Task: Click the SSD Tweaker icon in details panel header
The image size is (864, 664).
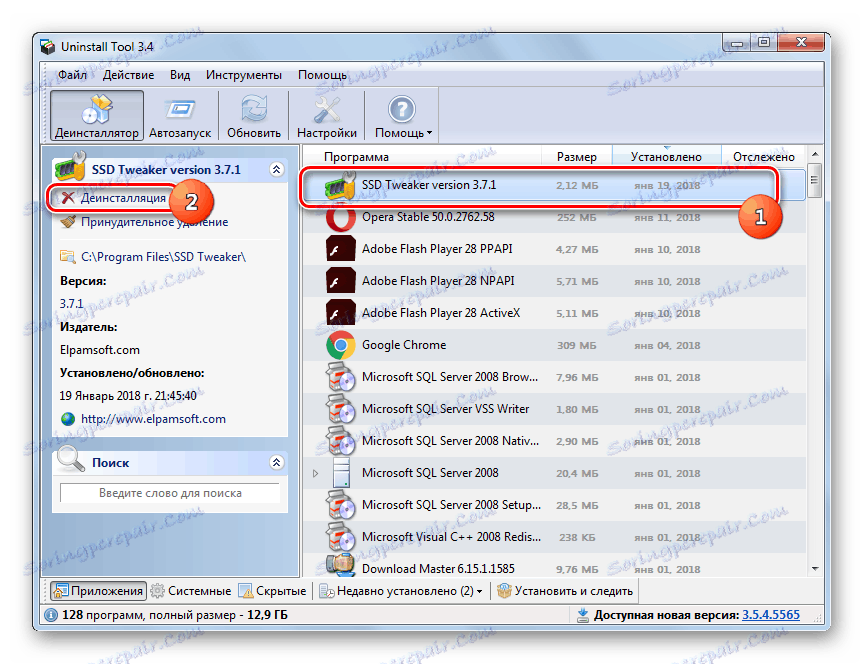Action: pos(71,167)
